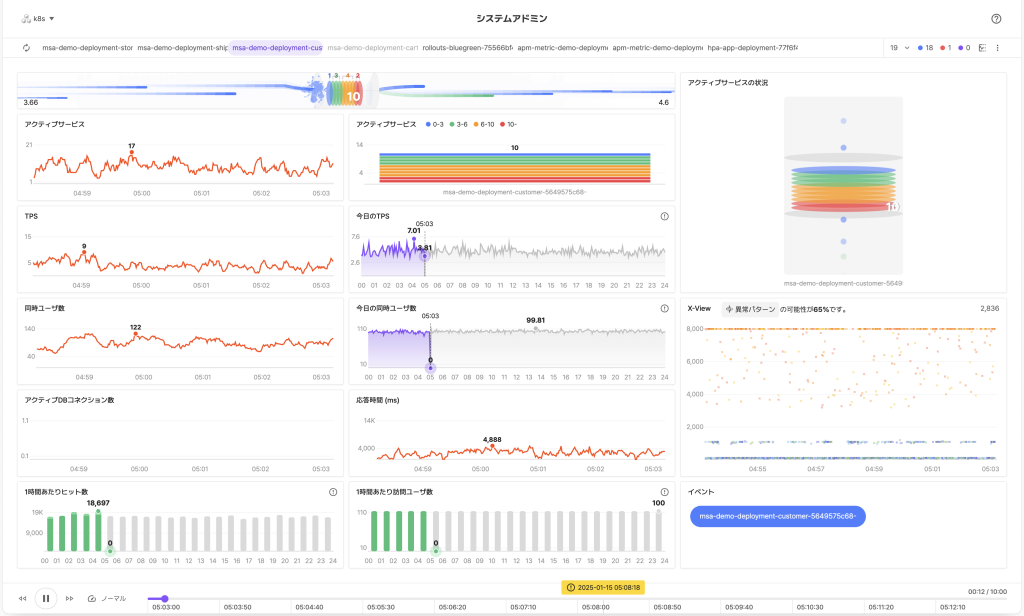1024x616 pixels.
Task: Click the help icon in top-right corner
Action: click(x=996, y=18)
